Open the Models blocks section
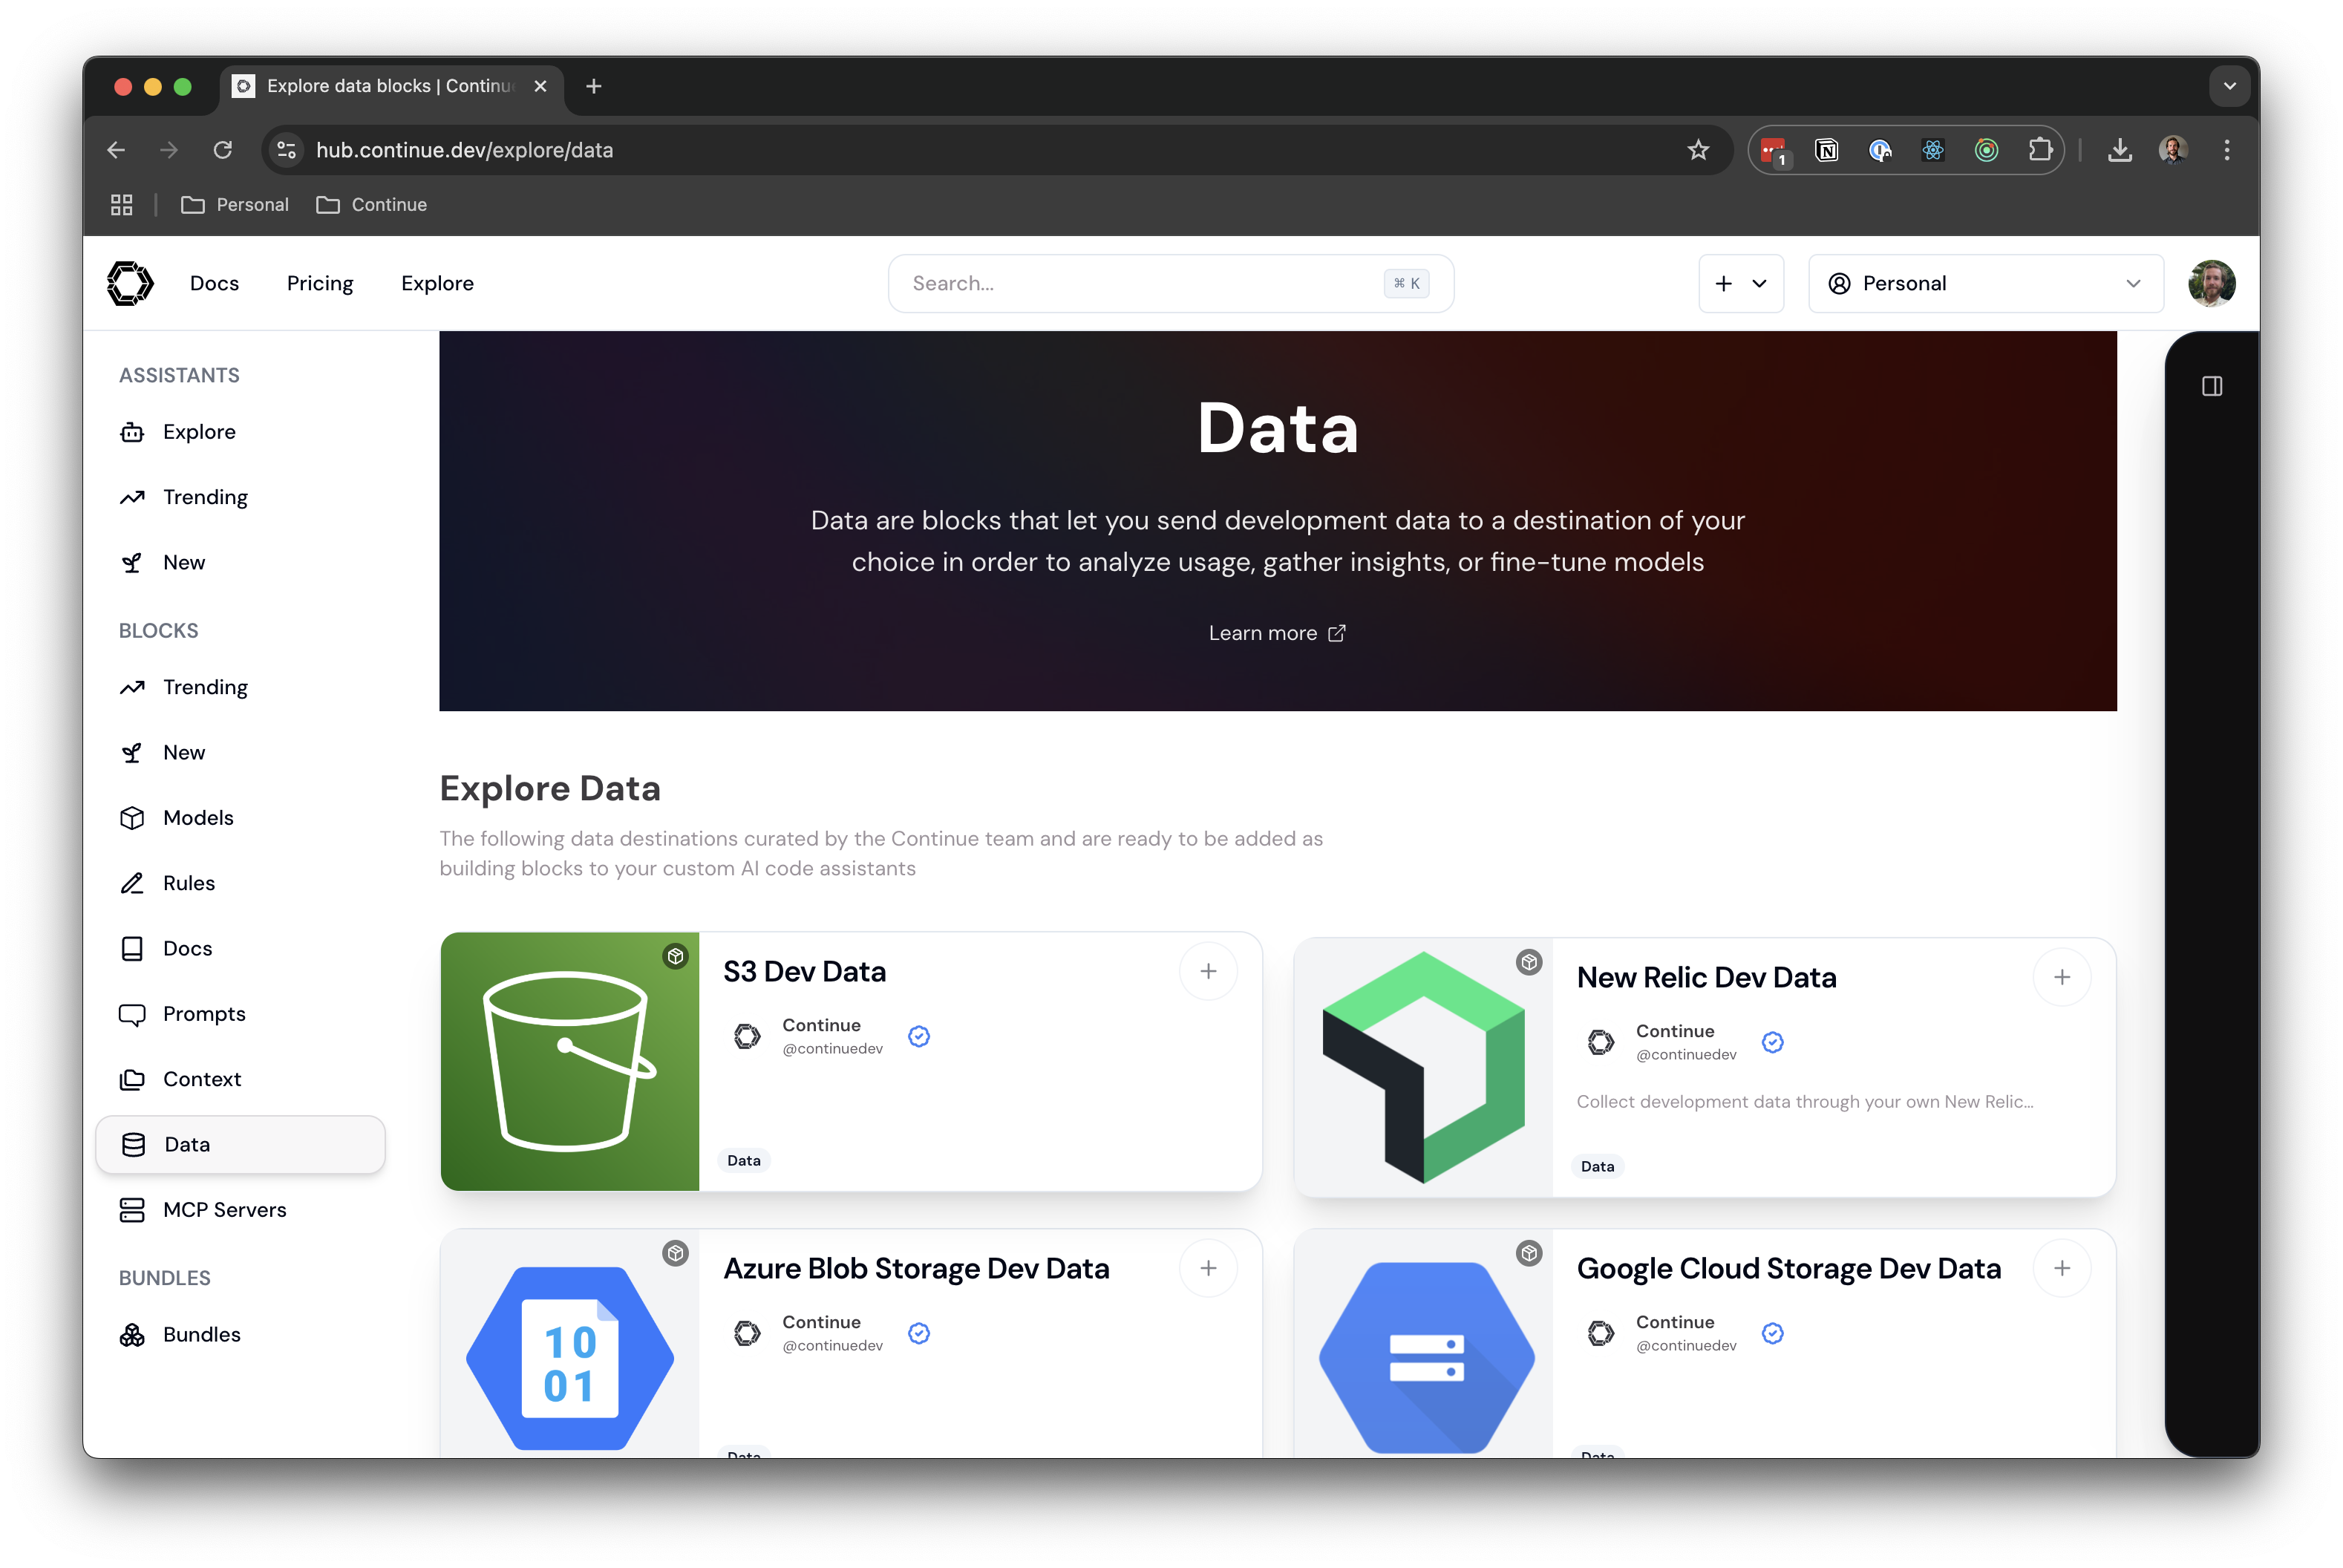This screenshot has width=2343, height=1568. (x=198, y=817)
